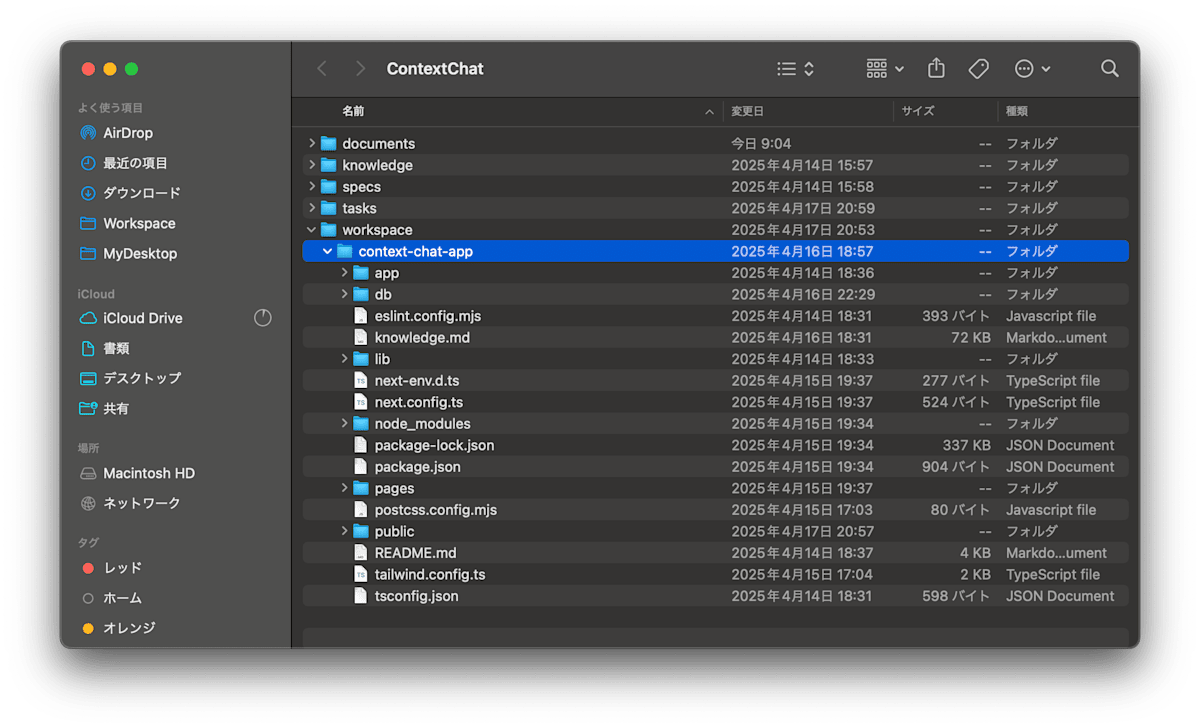Select the tasks folder name
The image size is (1200, 728).
click(359, 208)
